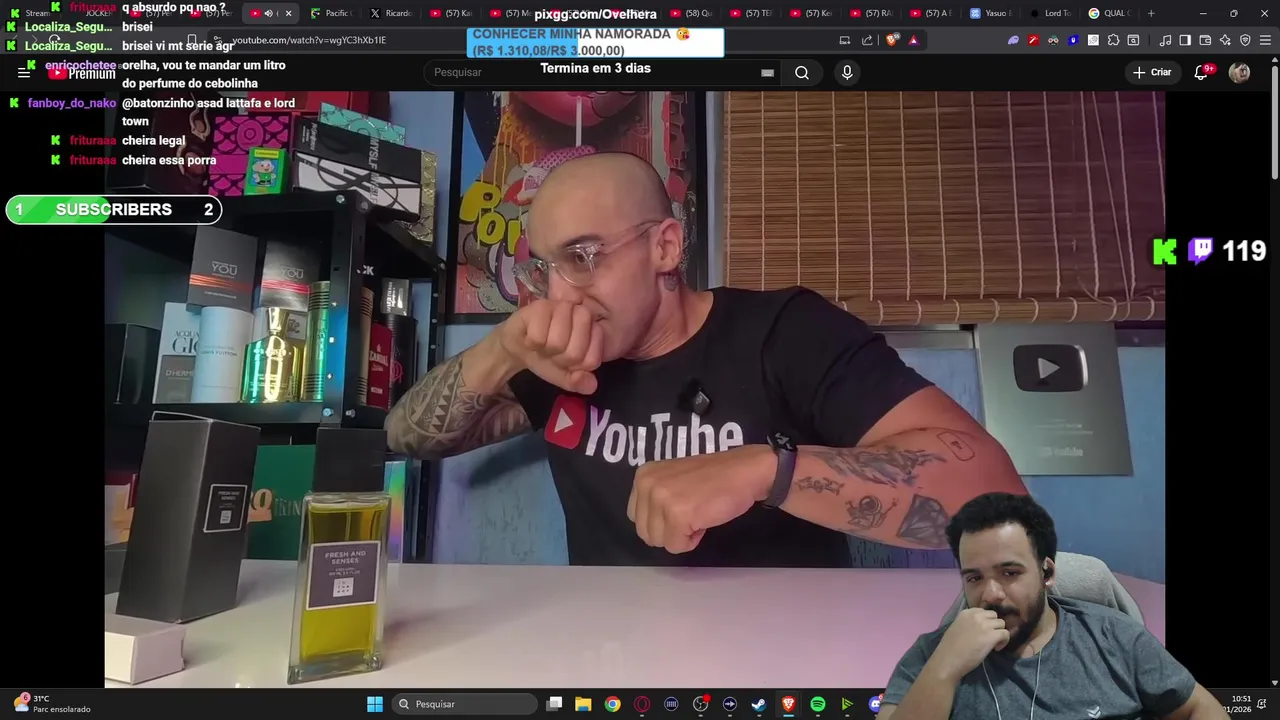Click the Criar button
1280x720 pixels.
click(x=1152, y=72)
